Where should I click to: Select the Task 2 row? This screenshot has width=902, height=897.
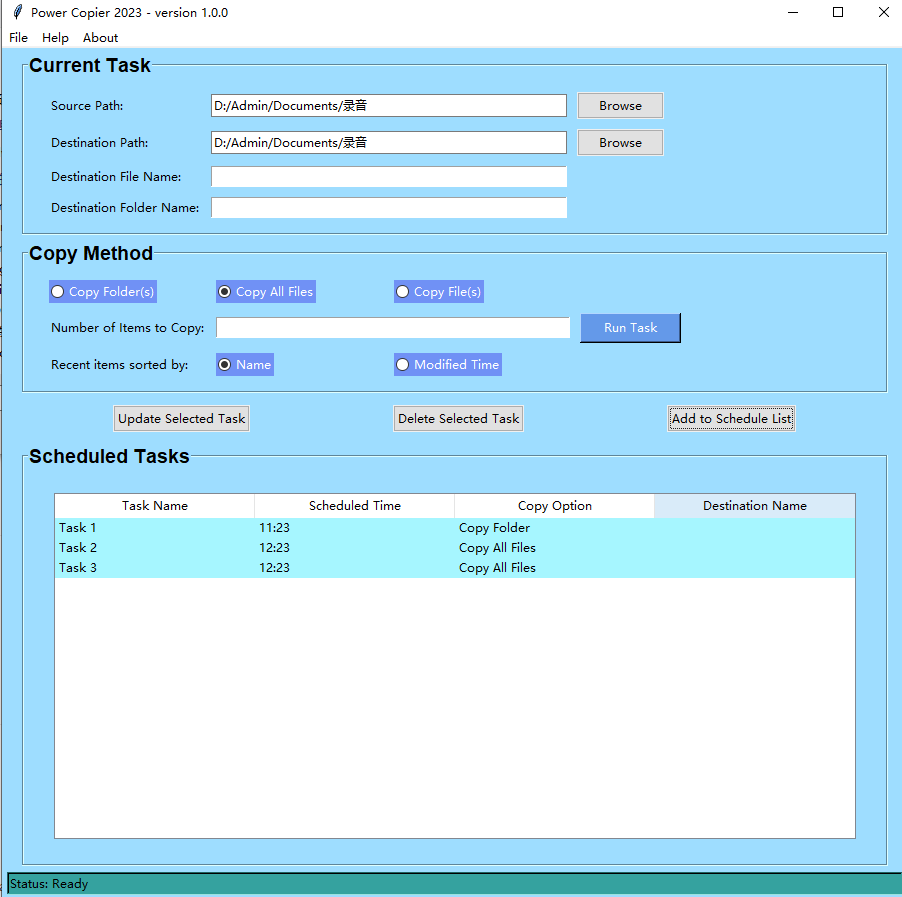pos(455,548)
